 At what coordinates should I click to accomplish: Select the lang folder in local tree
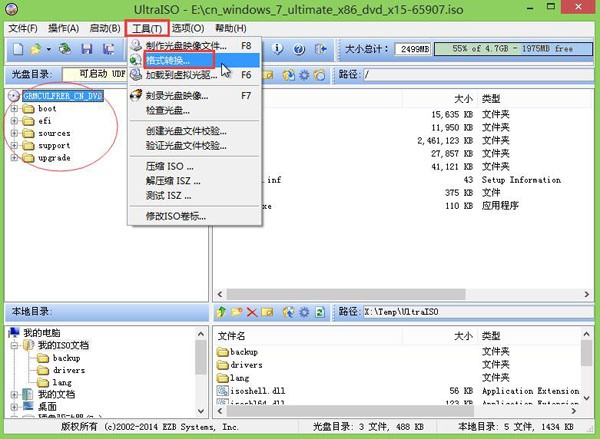[62, 382]
